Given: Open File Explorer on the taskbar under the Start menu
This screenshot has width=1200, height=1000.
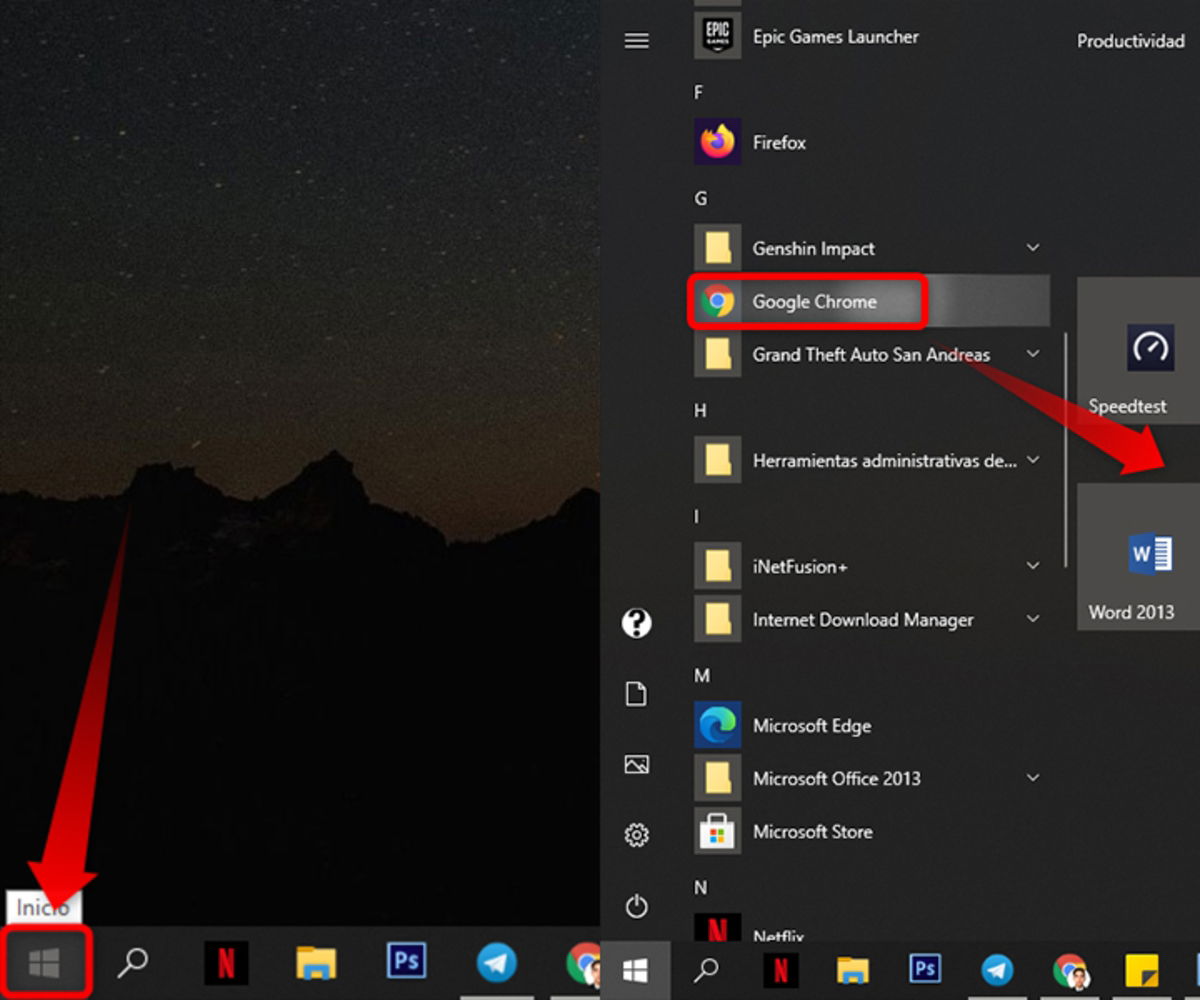Looking at the screenshot, I should pyautogui.click(x=853, y=969).
